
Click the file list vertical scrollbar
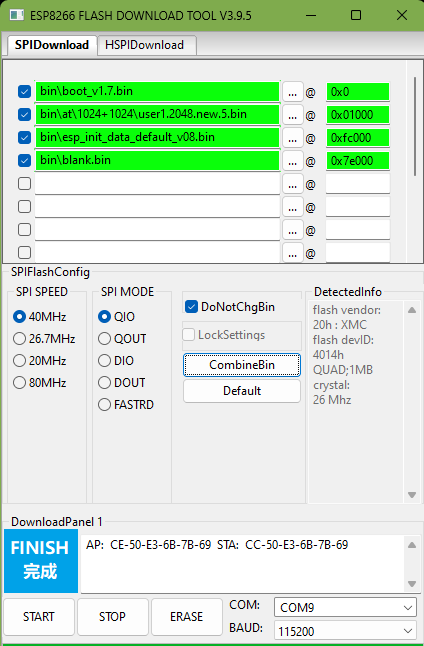pyautogui.click(x=415, y=126)
